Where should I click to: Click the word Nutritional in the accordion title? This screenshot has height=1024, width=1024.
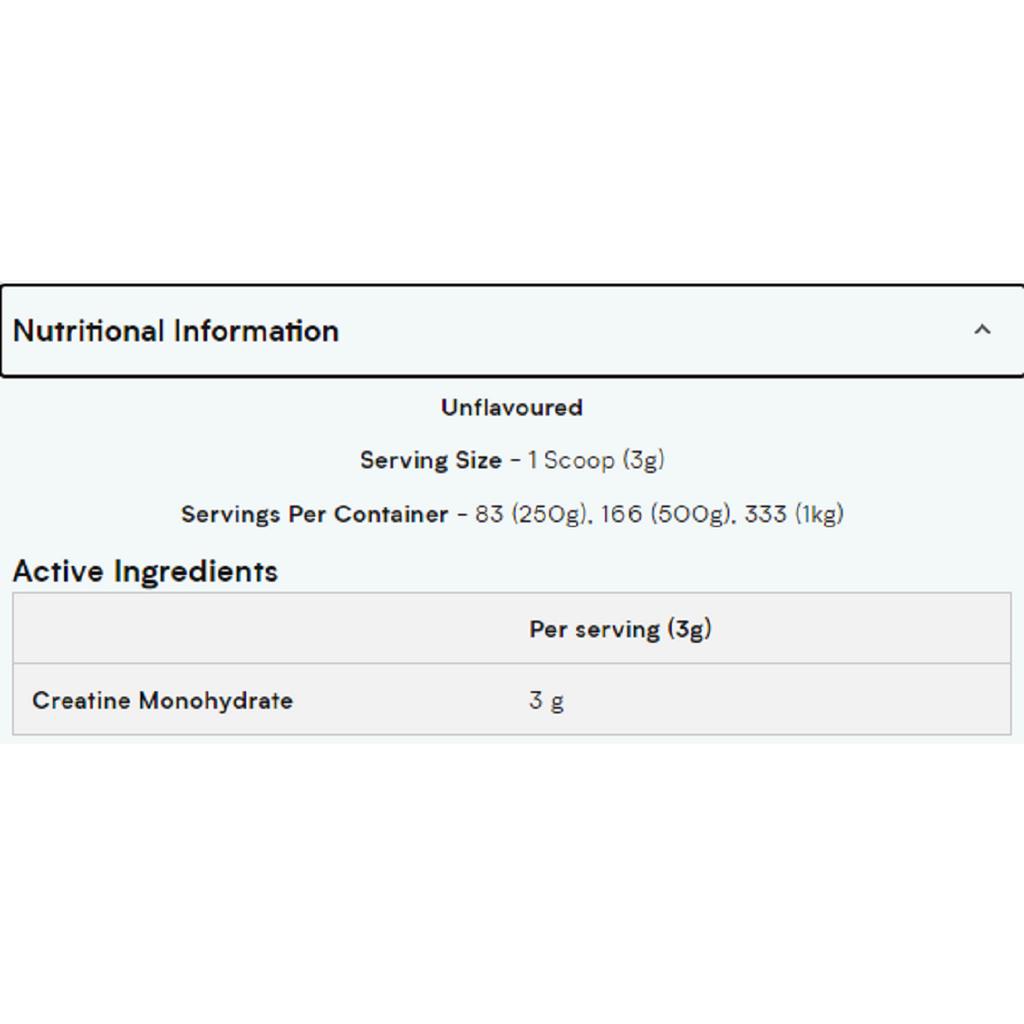coord(89,331)
